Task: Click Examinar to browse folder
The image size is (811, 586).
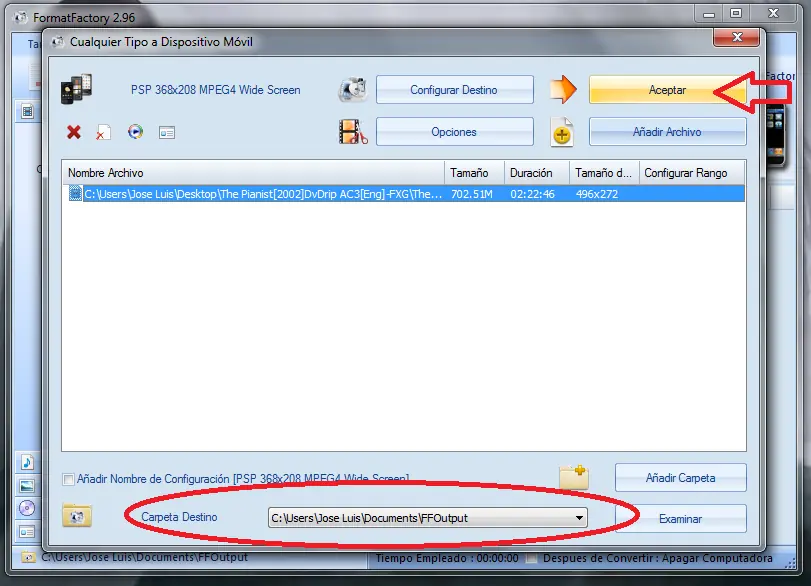Action: pos(681,518)
